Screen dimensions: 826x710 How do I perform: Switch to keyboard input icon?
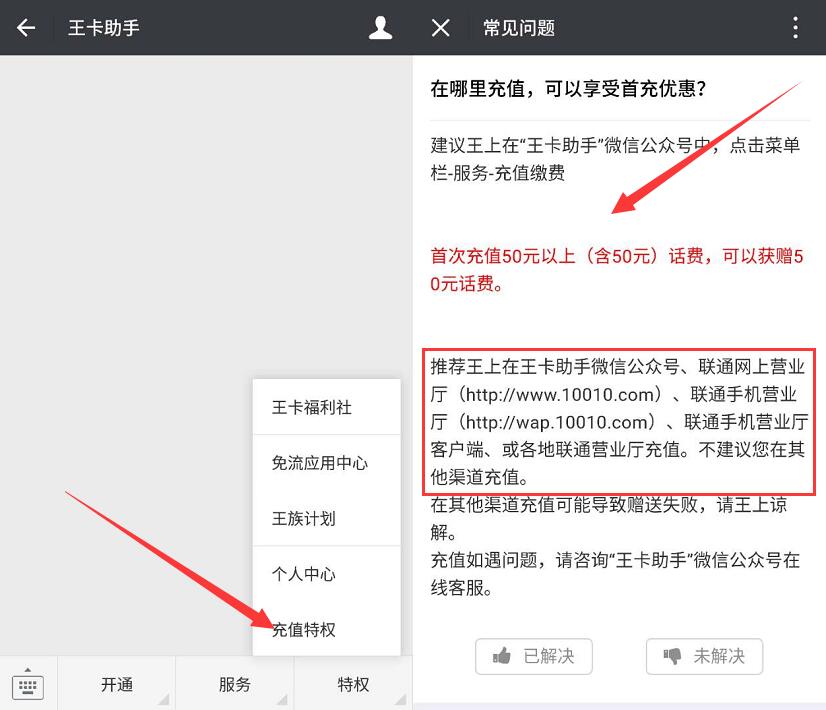(27, 685)
